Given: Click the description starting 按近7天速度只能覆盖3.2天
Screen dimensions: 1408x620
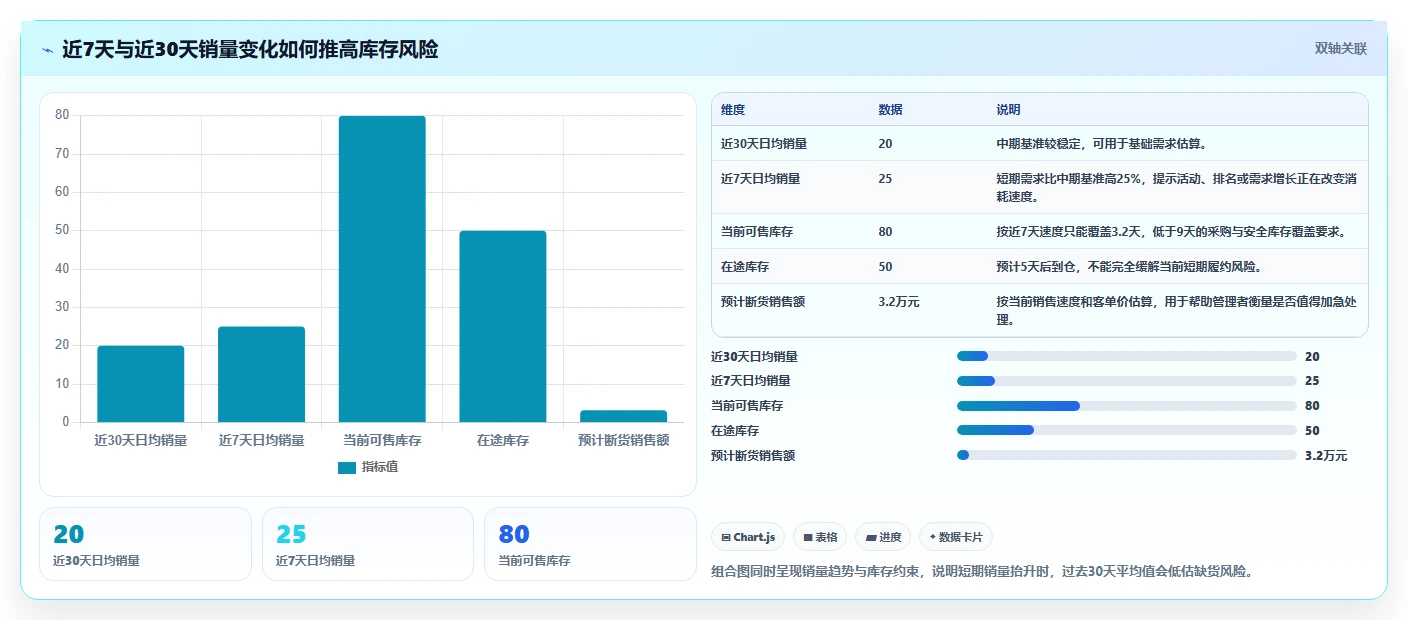Looking at the screenshot, I should 1171,232.
